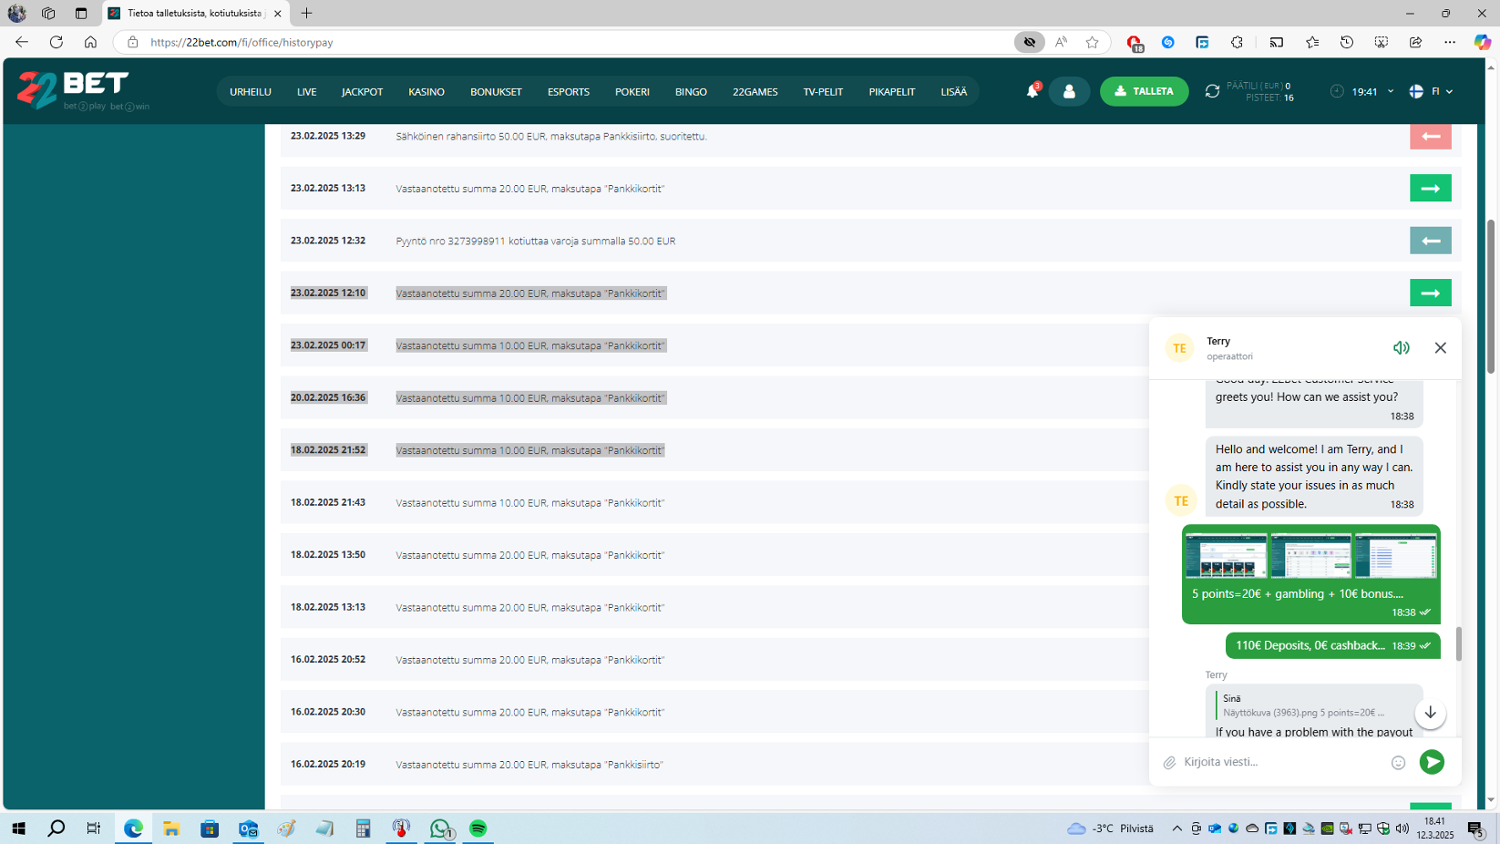Image resolution: width=1500 pixels, height=844 pixels.
Task: Send the chat message with green arrow button
Action: [x=1432, y=762]
